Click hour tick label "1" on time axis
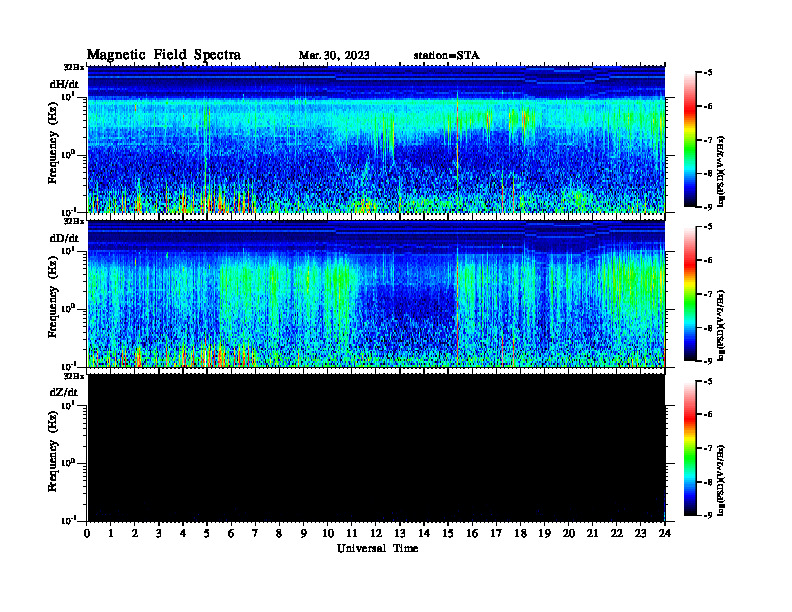This screenshot has height=612, width=792. tap(111, 533)
